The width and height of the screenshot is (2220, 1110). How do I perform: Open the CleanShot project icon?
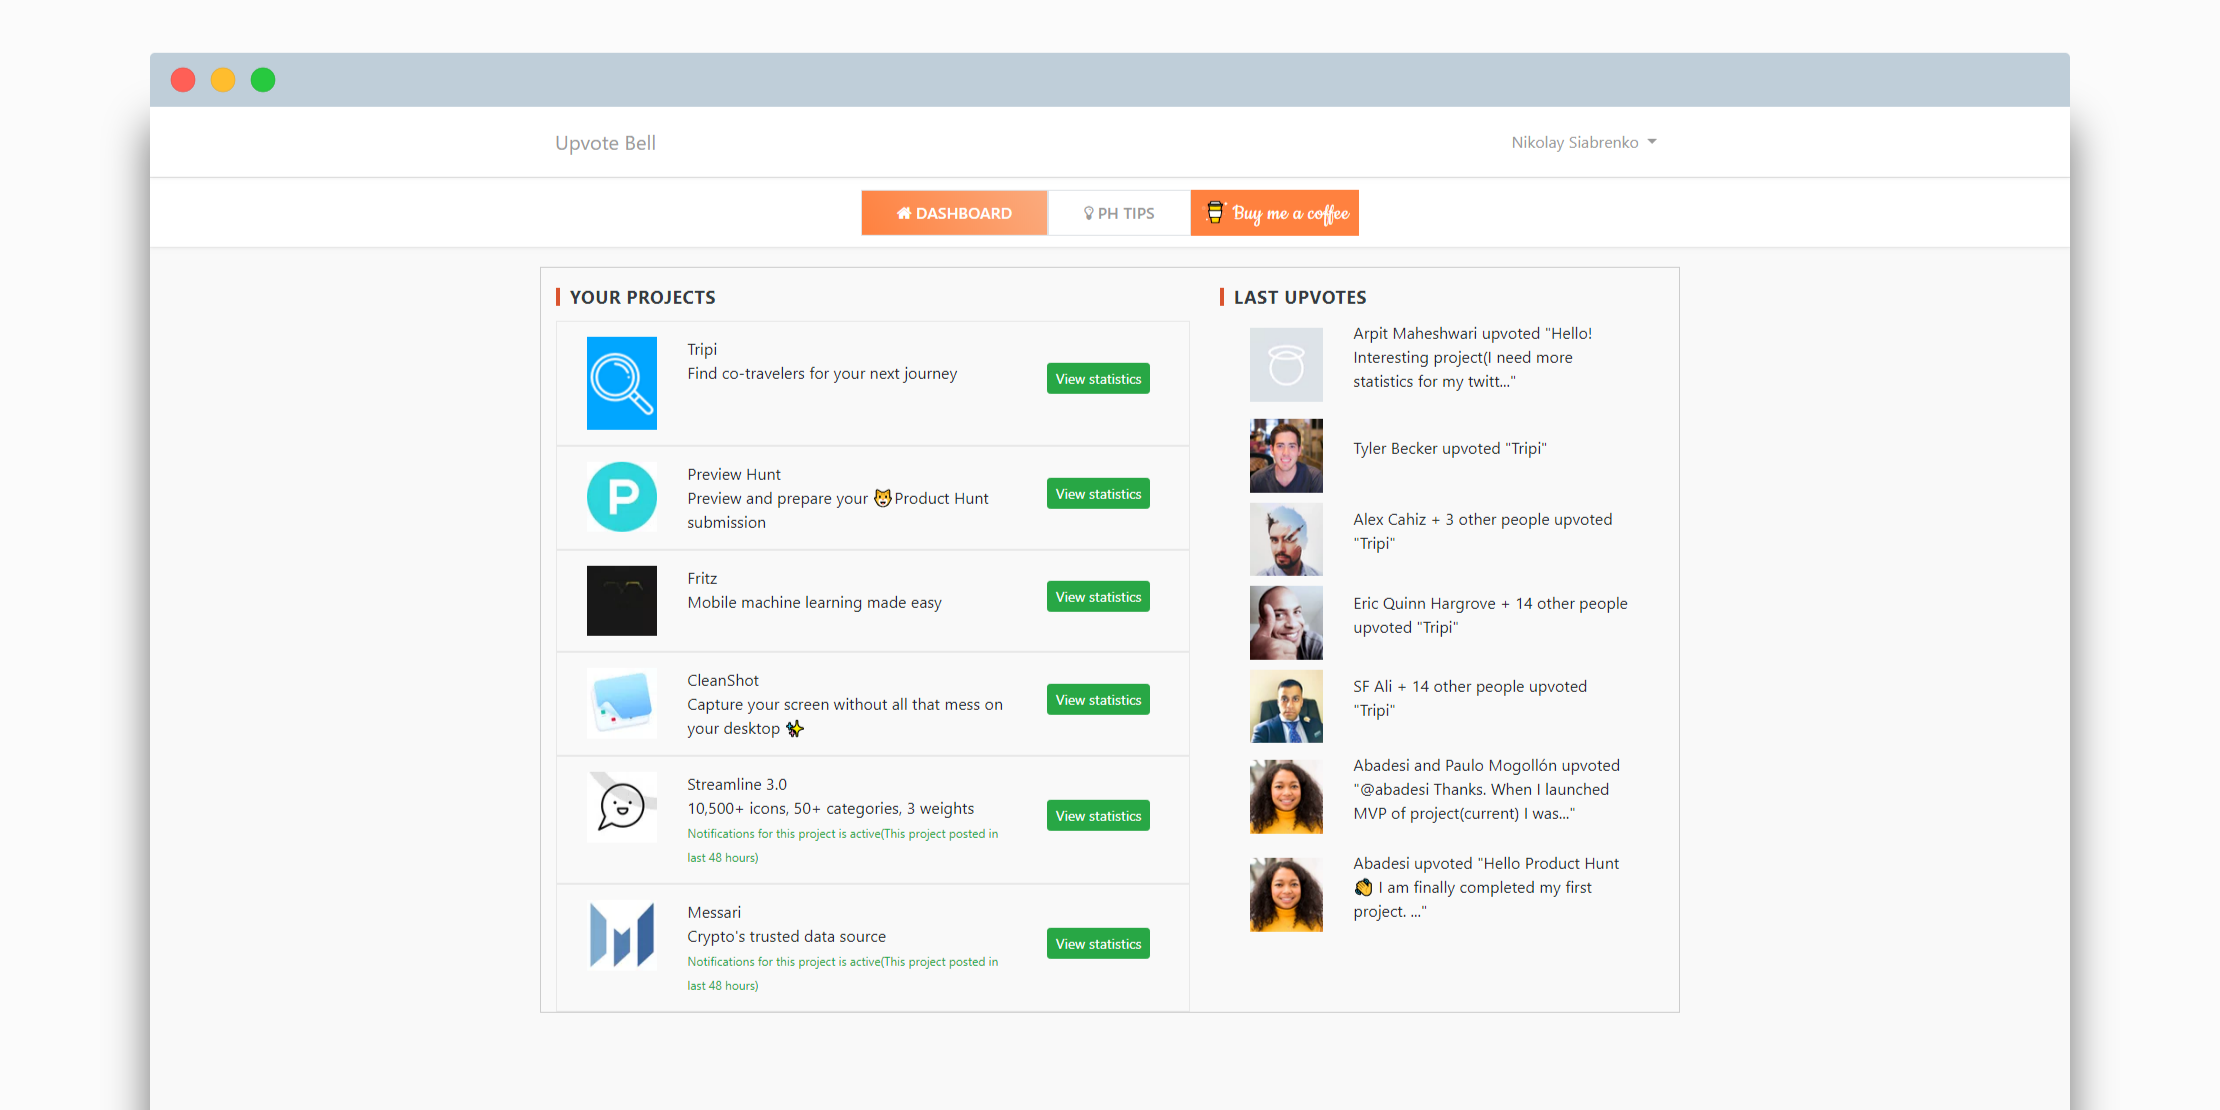(621, 702)
